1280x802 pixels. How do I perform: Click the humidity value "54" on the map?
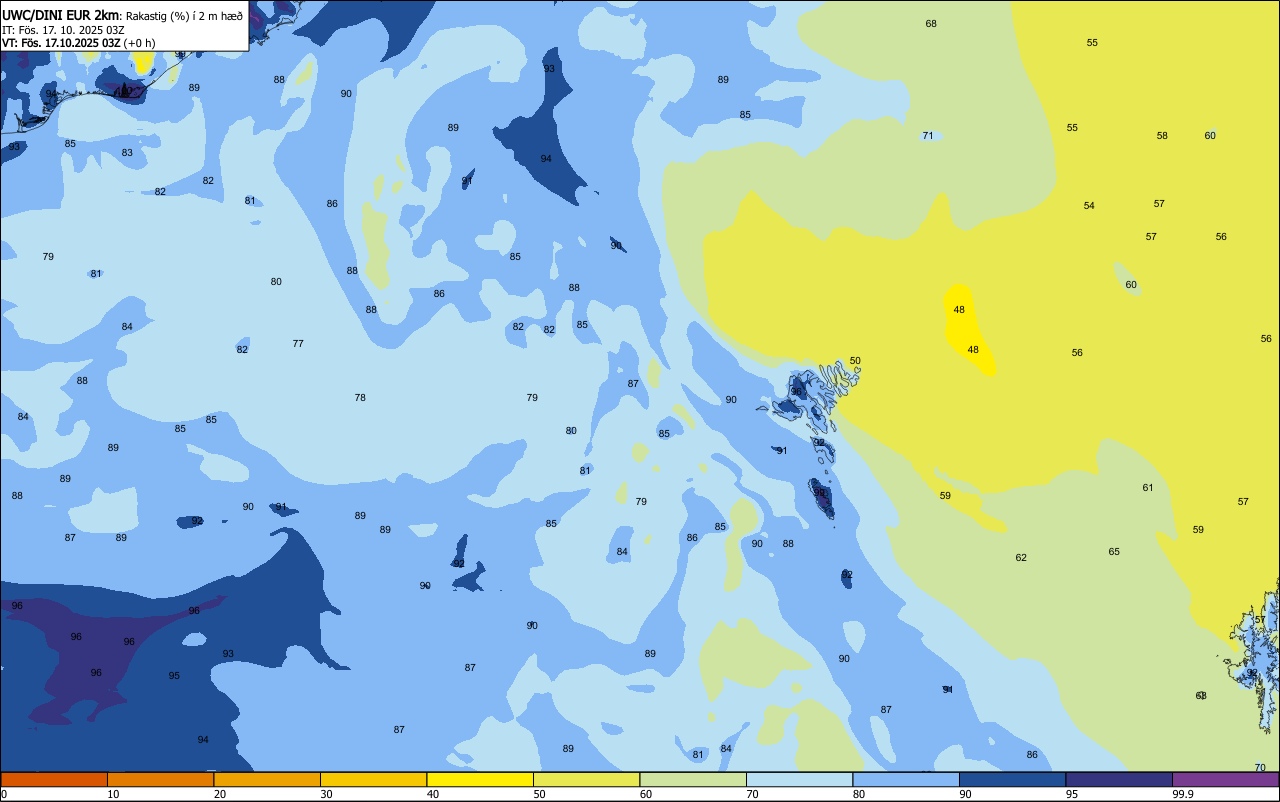coord(1089,206)
